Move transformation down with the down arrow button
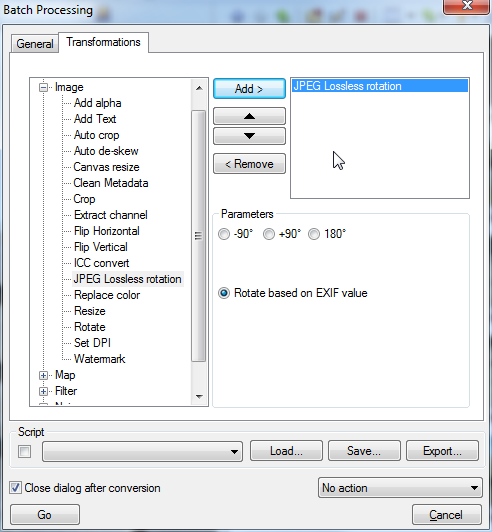Image resolution: width=492 pixels, height=532 pixels. coord(249,136)
